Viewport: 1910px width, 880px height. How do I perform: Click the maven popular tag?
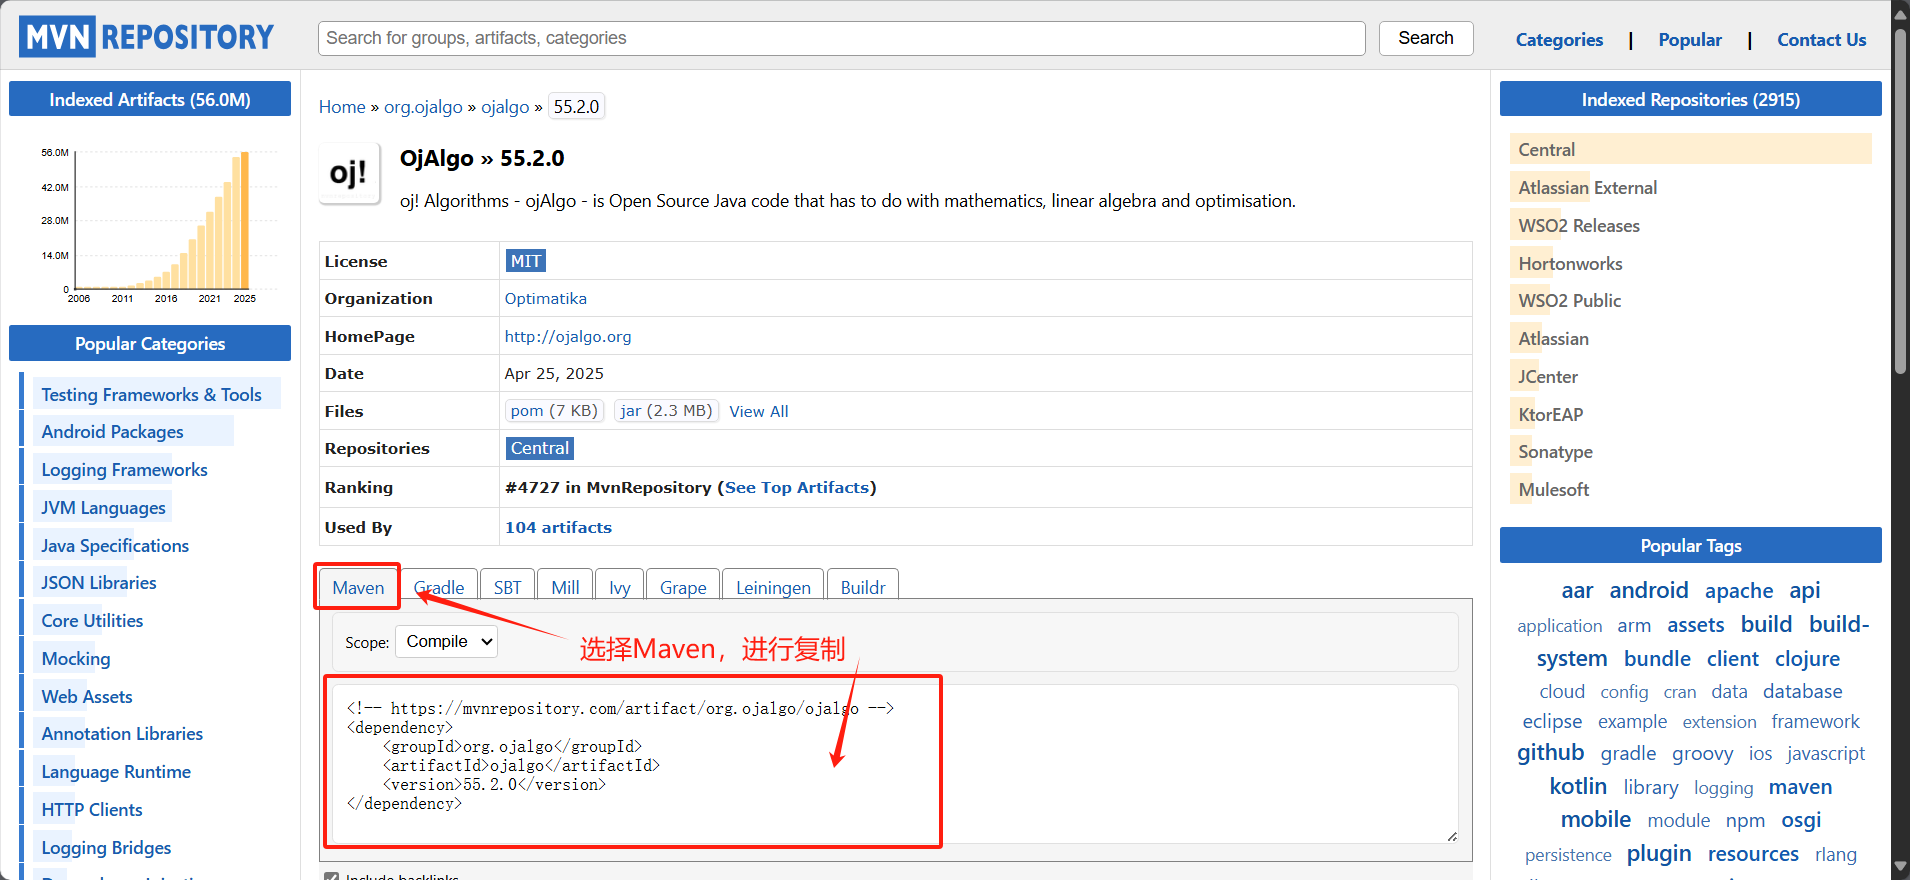pos(1800,787)
